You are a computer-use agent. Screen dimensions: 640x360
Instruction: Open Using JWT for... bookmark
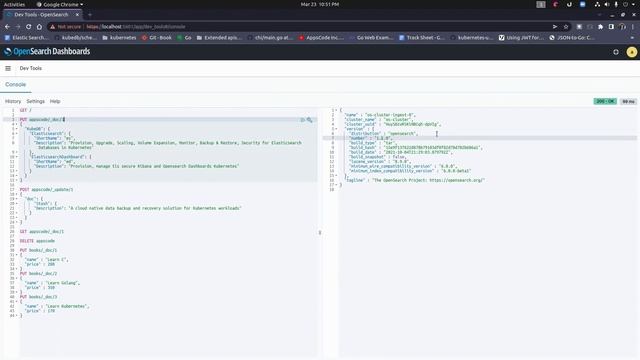(521, 38)
